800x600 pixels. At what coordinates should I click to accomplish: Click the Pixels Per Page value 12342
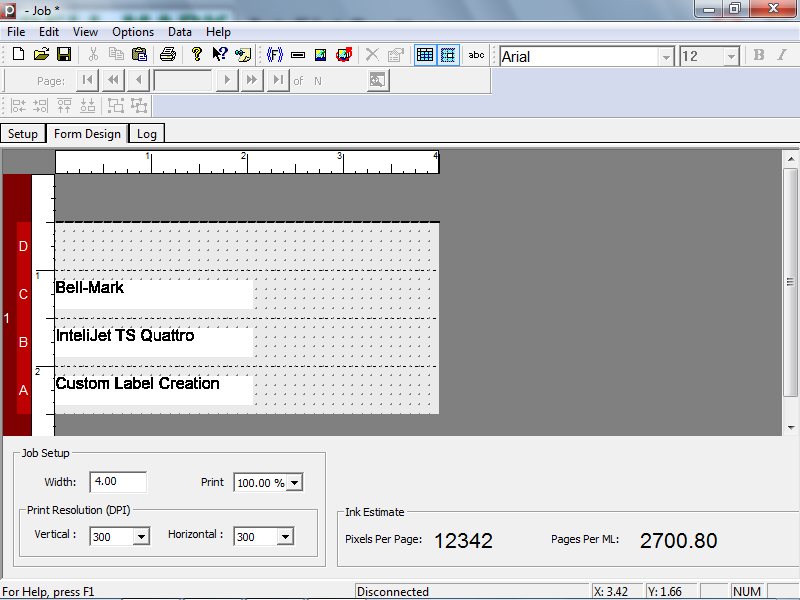coord(463,541)
